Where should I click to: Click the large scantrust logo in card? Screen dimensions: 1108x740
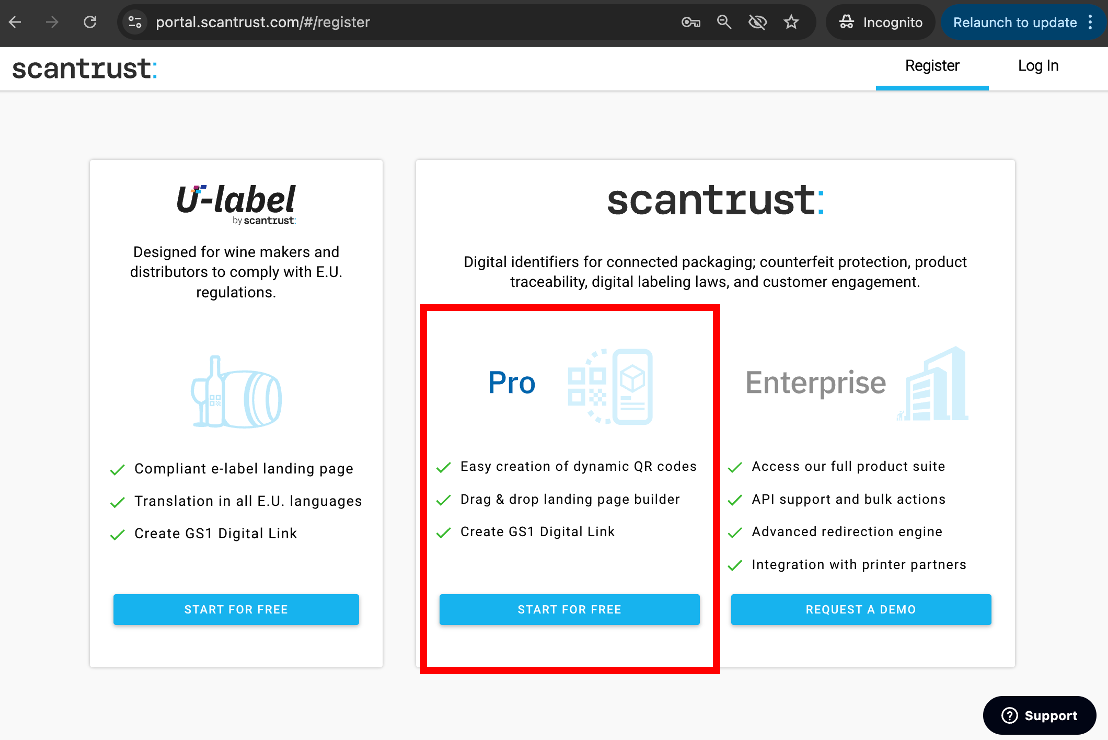(x=715, y=199)
